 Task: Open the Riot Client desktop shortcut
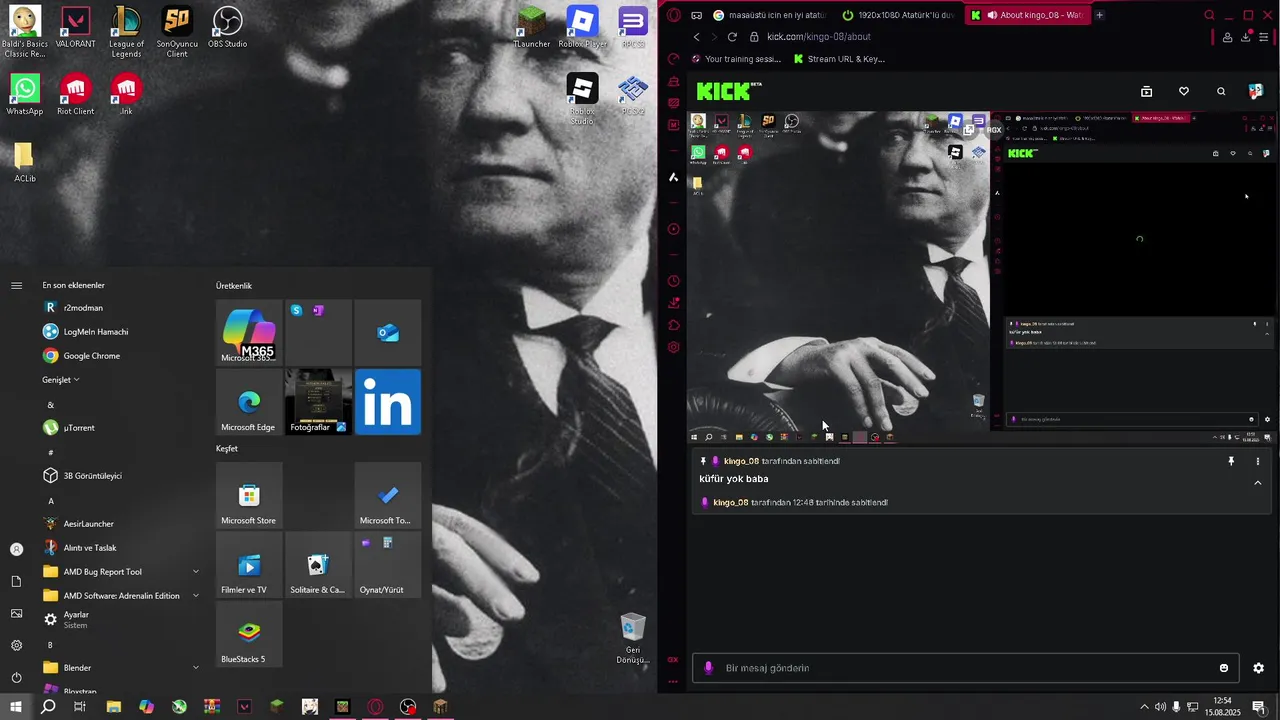coord(76,95)
